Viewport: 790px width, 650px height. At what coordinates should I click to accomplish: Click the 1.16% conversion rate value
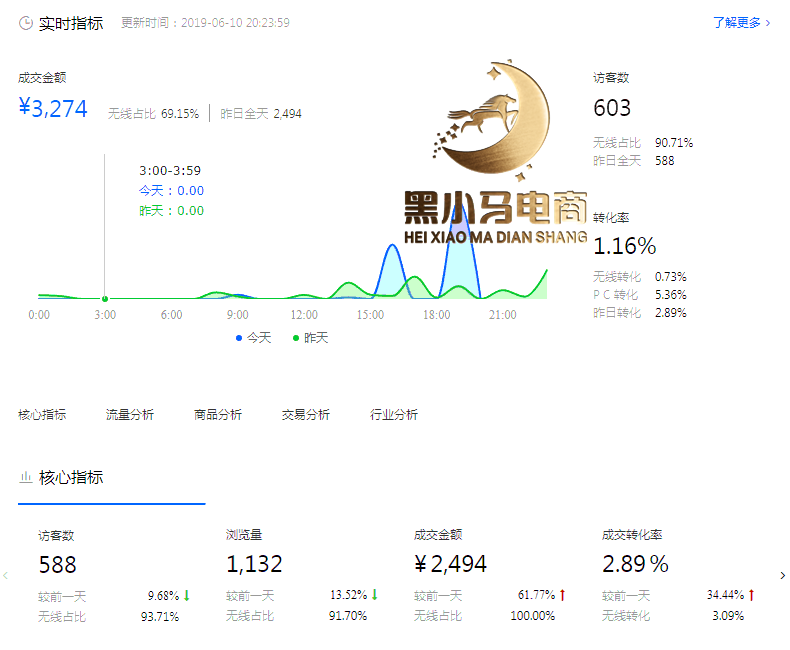pyautogui.click(x=625, y=246)
